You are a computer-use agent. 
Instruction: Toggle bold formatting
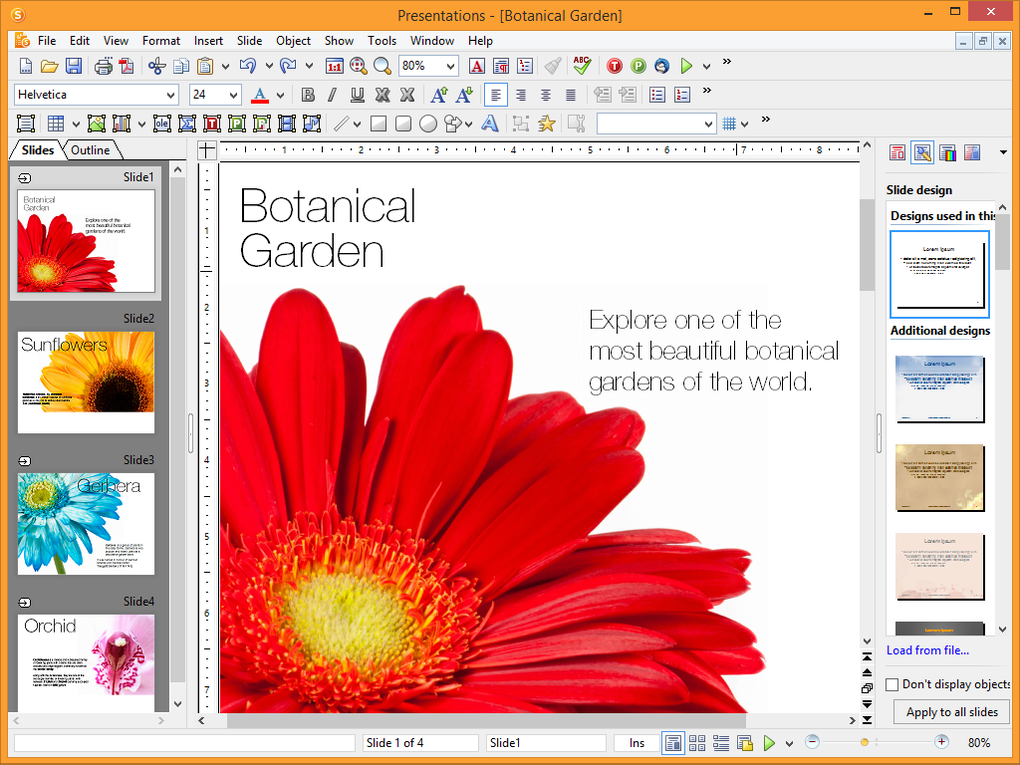point(307,94)
